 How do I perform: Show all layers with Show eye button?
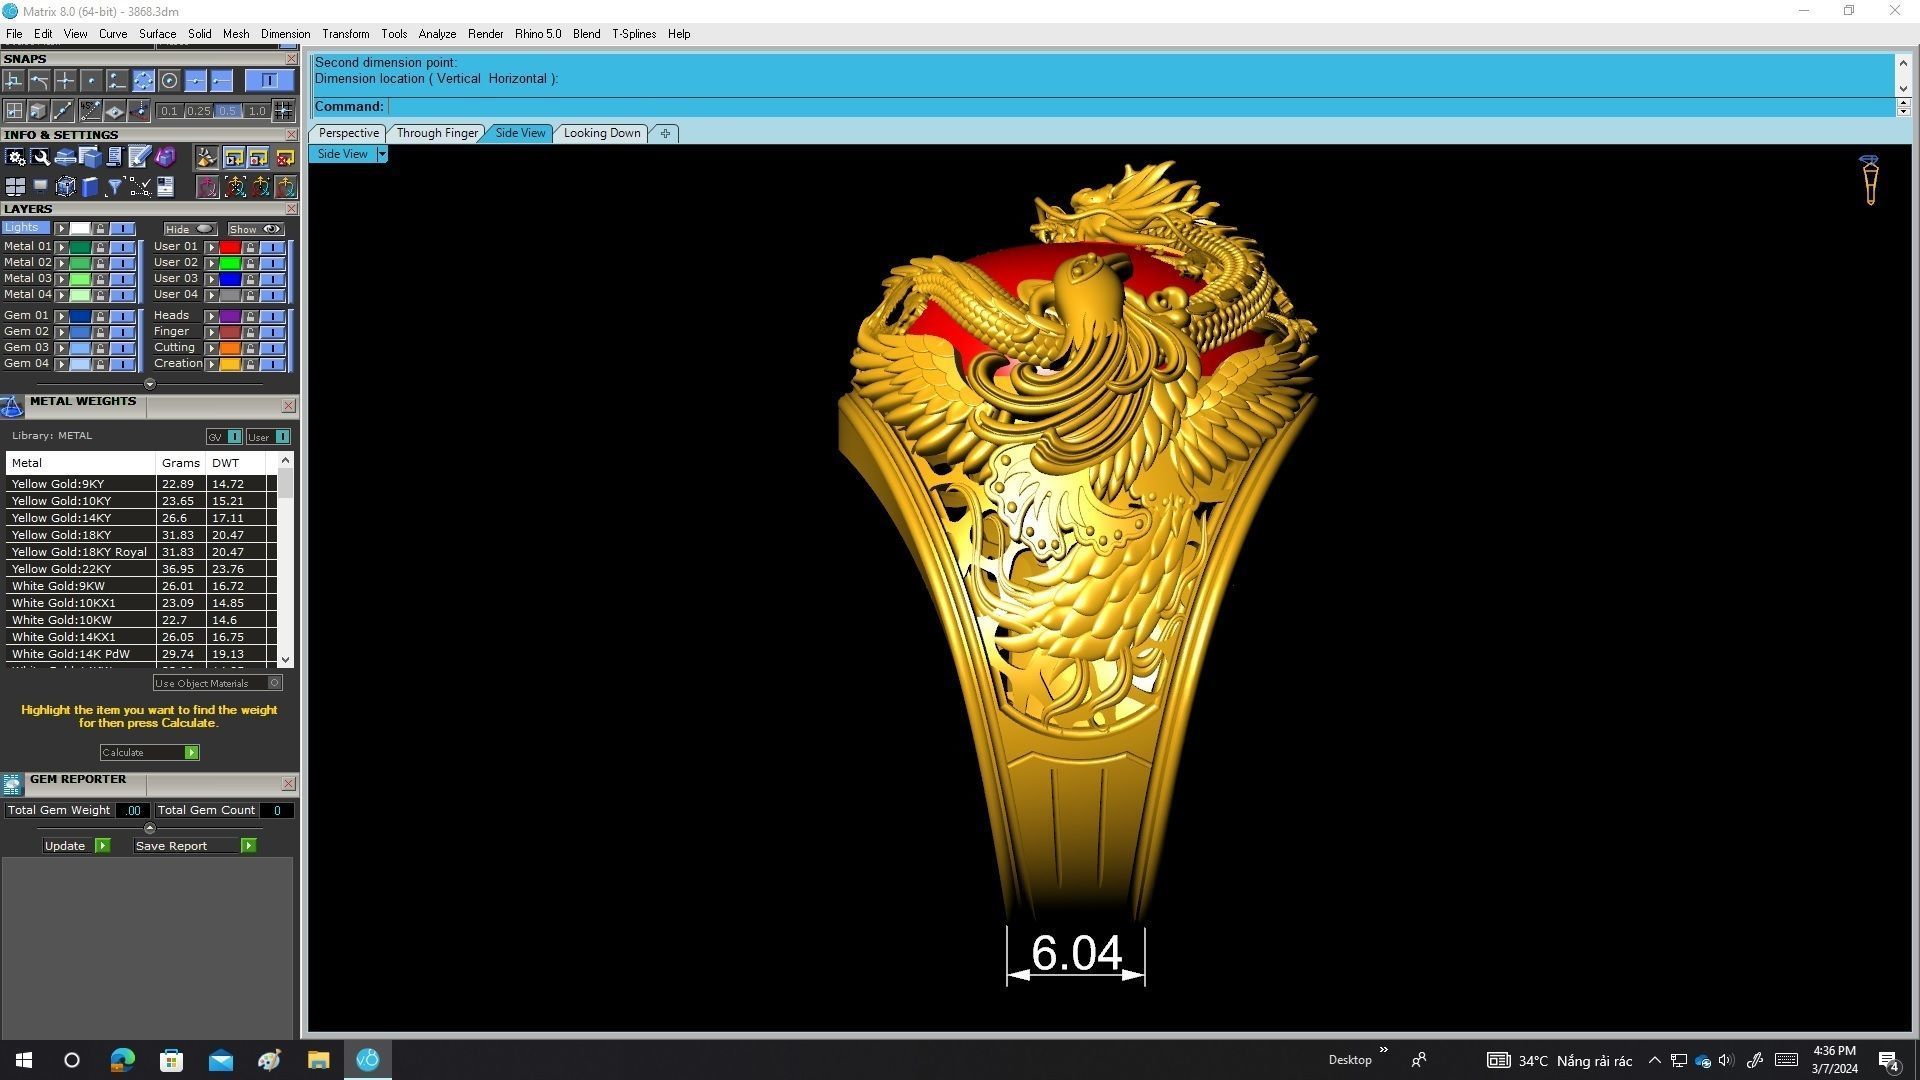click(256, 229)
